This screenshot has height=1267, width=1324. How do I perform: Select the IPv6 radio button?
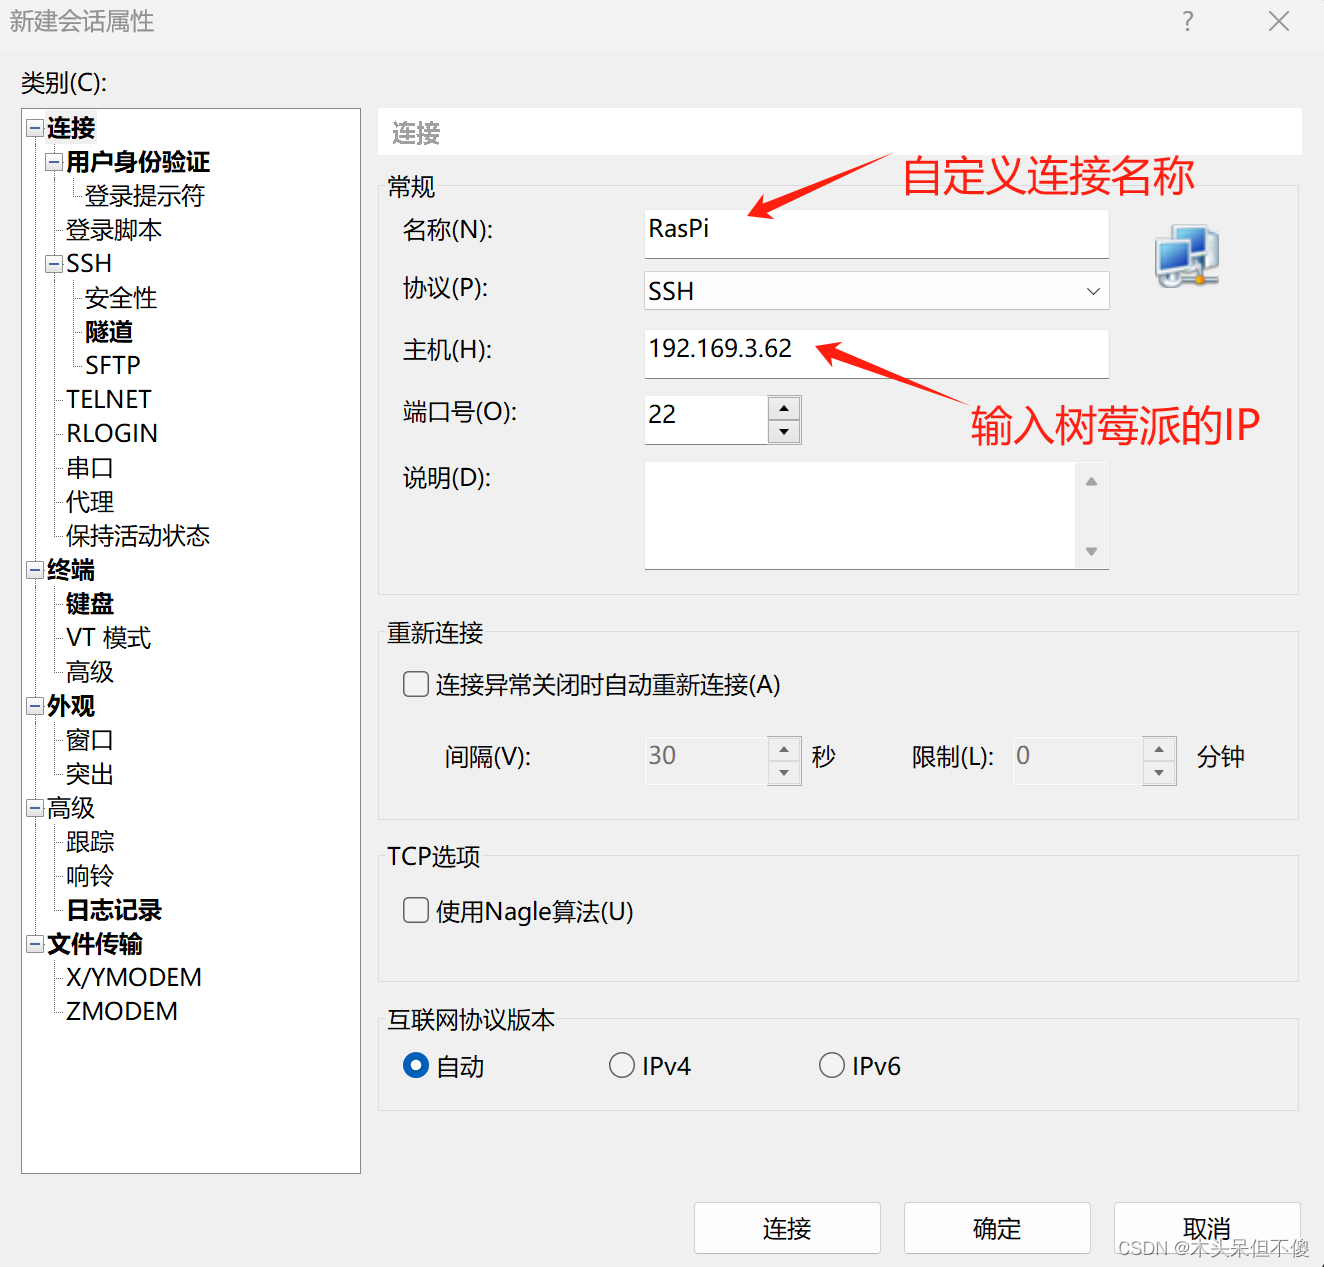(x=832, y=1065)
